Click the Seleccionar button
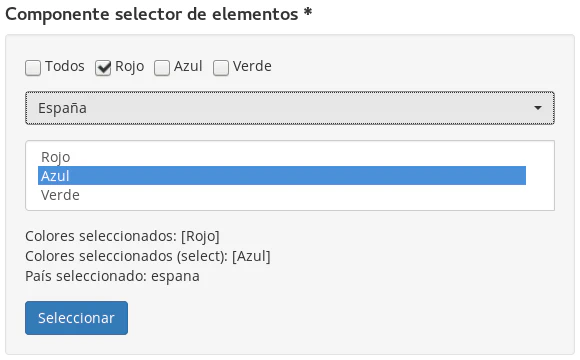Image resolution: width=580 pixels, height=360 pixels. (x=77, y=318)
